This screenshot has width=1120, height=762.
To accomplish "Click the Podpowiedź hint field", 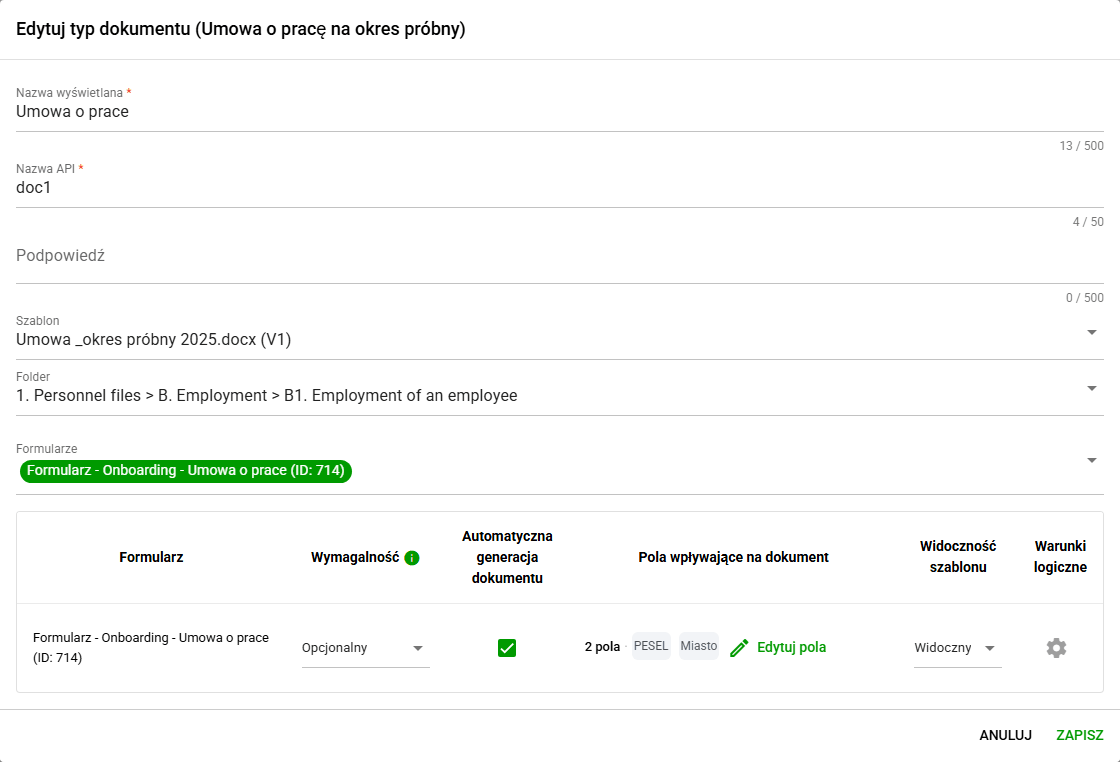I will tap(559, 256).
